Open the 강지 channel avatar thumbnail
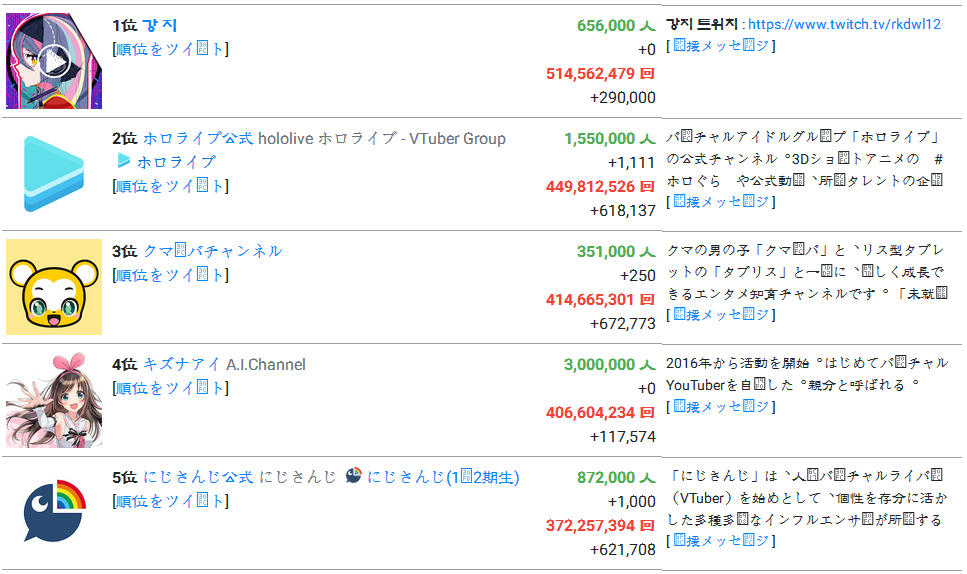Viewport: 967px width, 574px height. (x=54, y=61)
